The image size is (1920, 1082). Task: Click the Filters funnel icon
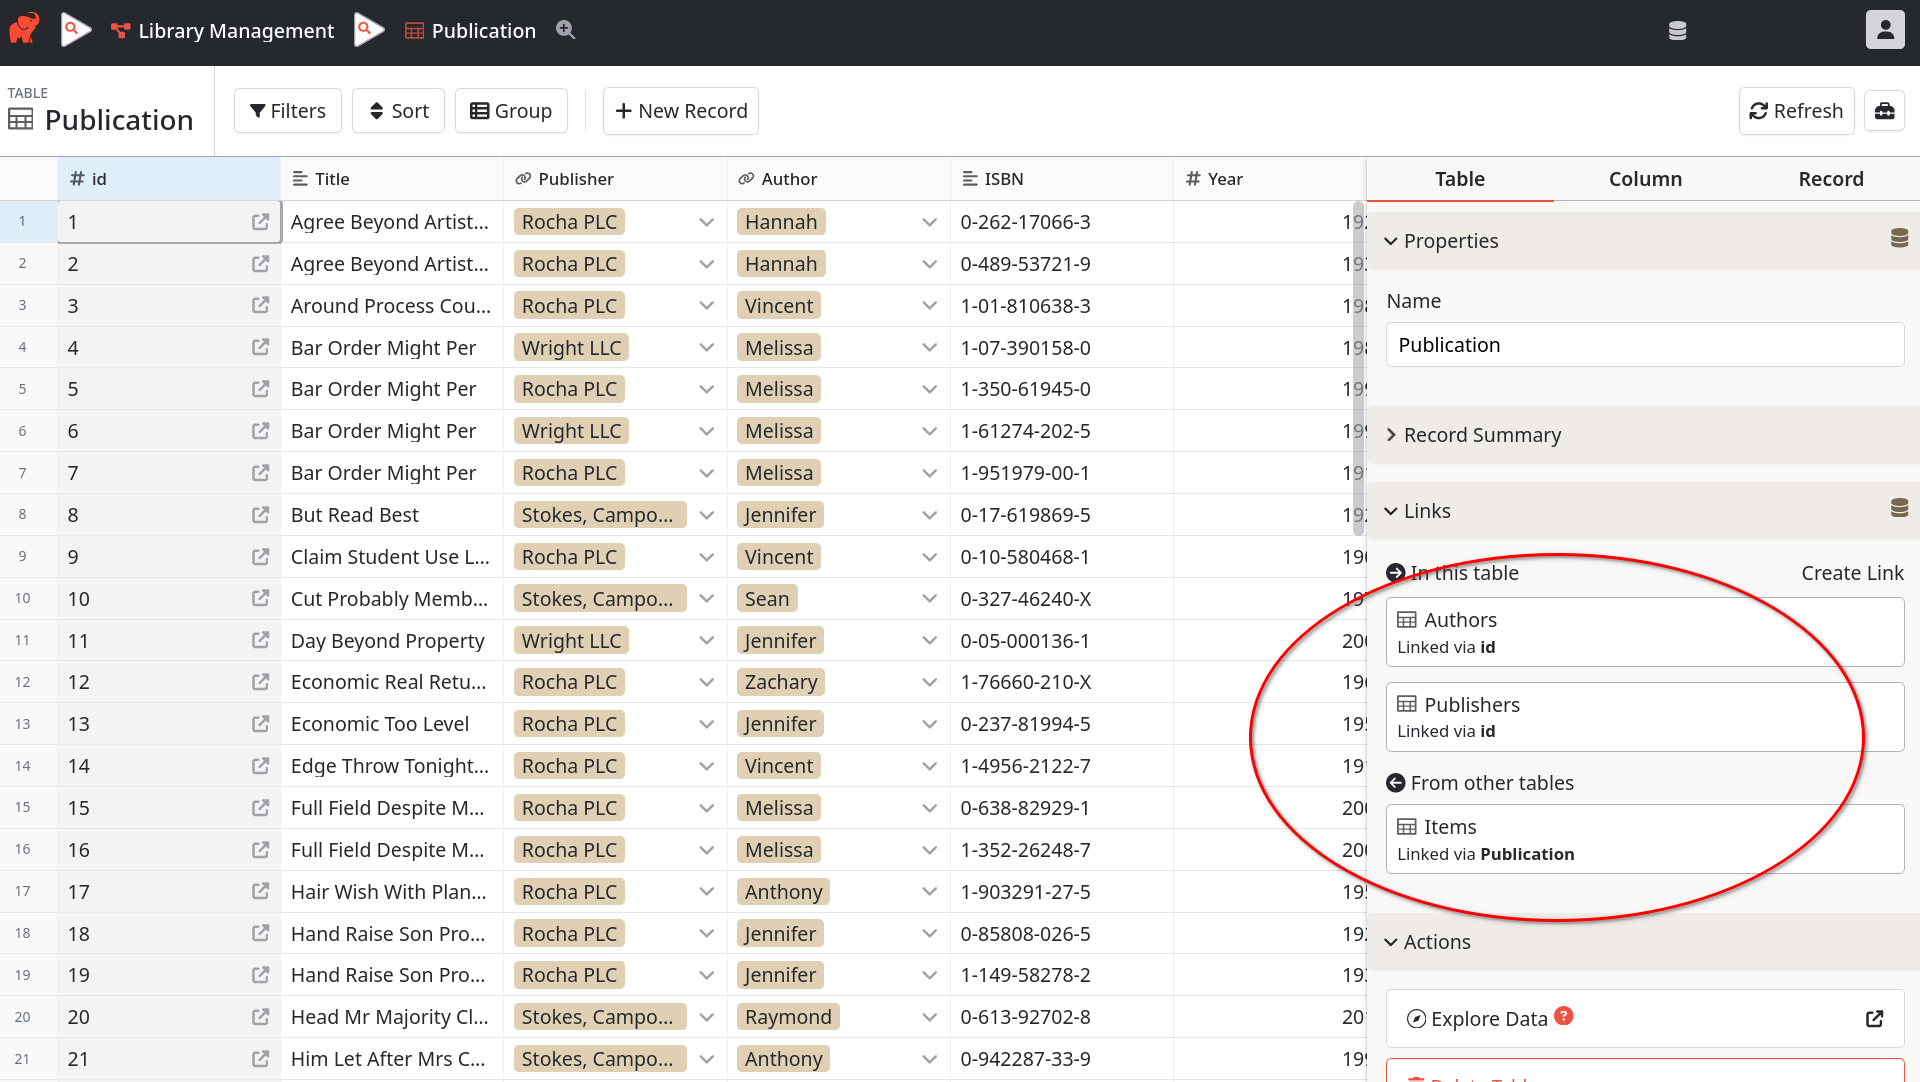tap(259, 110)
